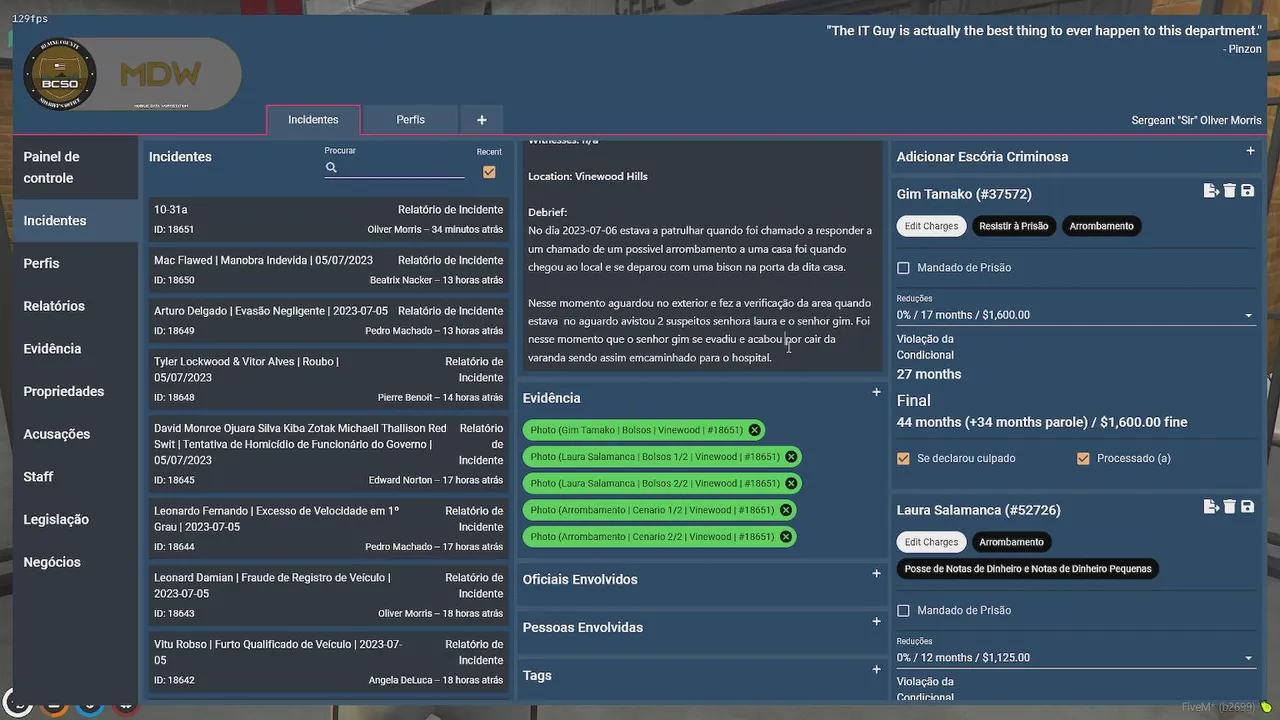Uncheck Se declarou culpado for Gim Tamako

(x=903, y=459)
